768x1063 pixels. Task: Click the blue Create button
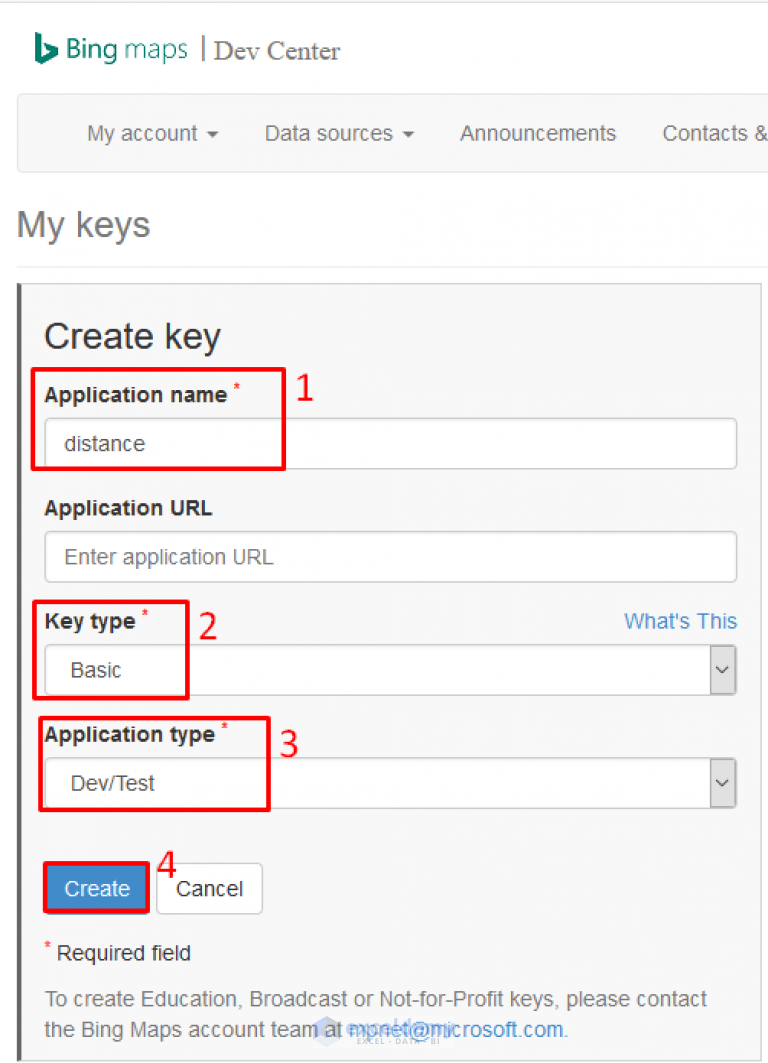point(97,888)
